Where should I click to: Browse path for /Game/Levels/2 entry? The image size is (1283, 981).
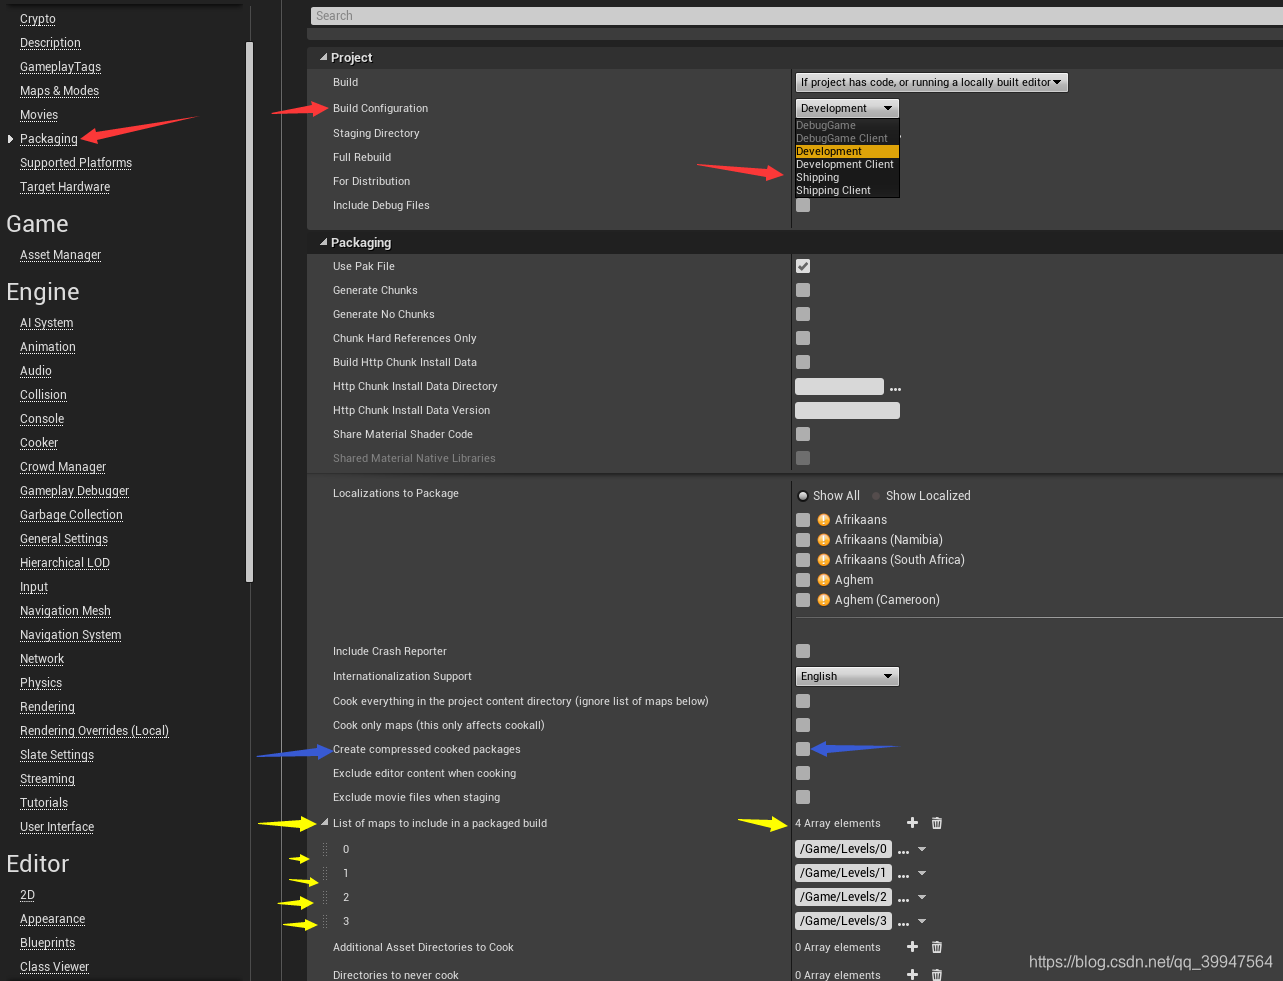tap(903, 899)
